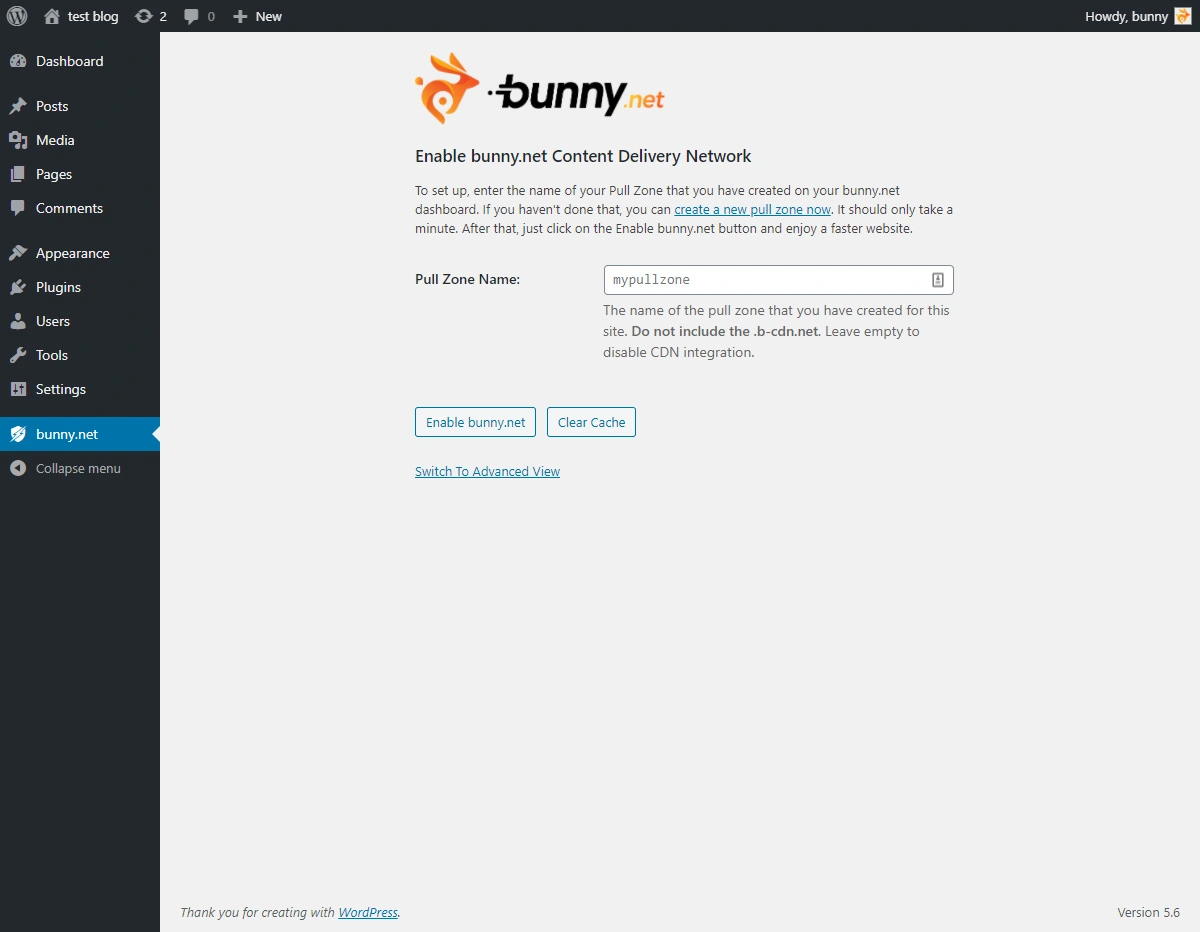
Task: Click the Pull Zone Name label
Action: click(467, 279)
